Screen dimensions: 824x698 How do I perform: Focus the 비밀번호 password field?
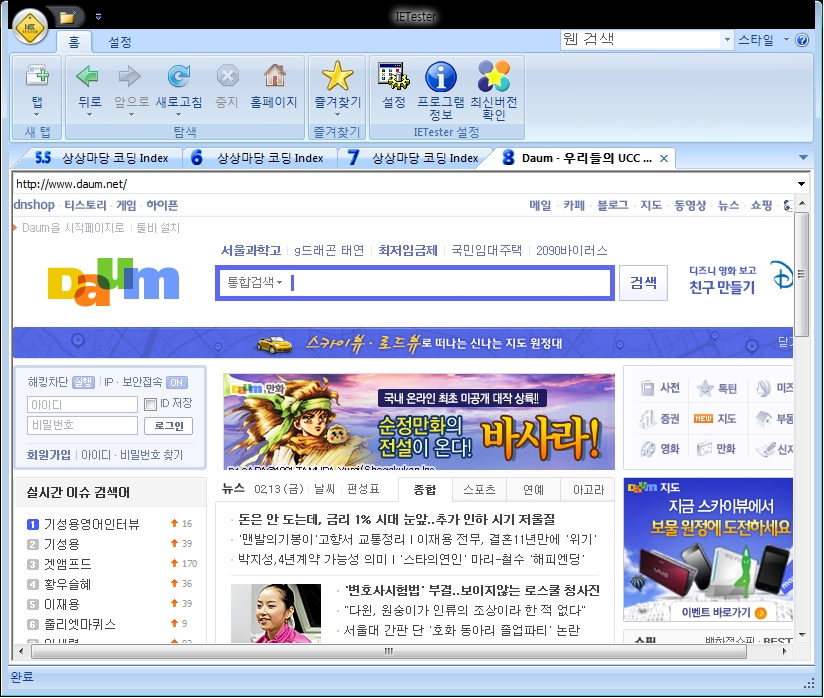click(x=82, y=425)
